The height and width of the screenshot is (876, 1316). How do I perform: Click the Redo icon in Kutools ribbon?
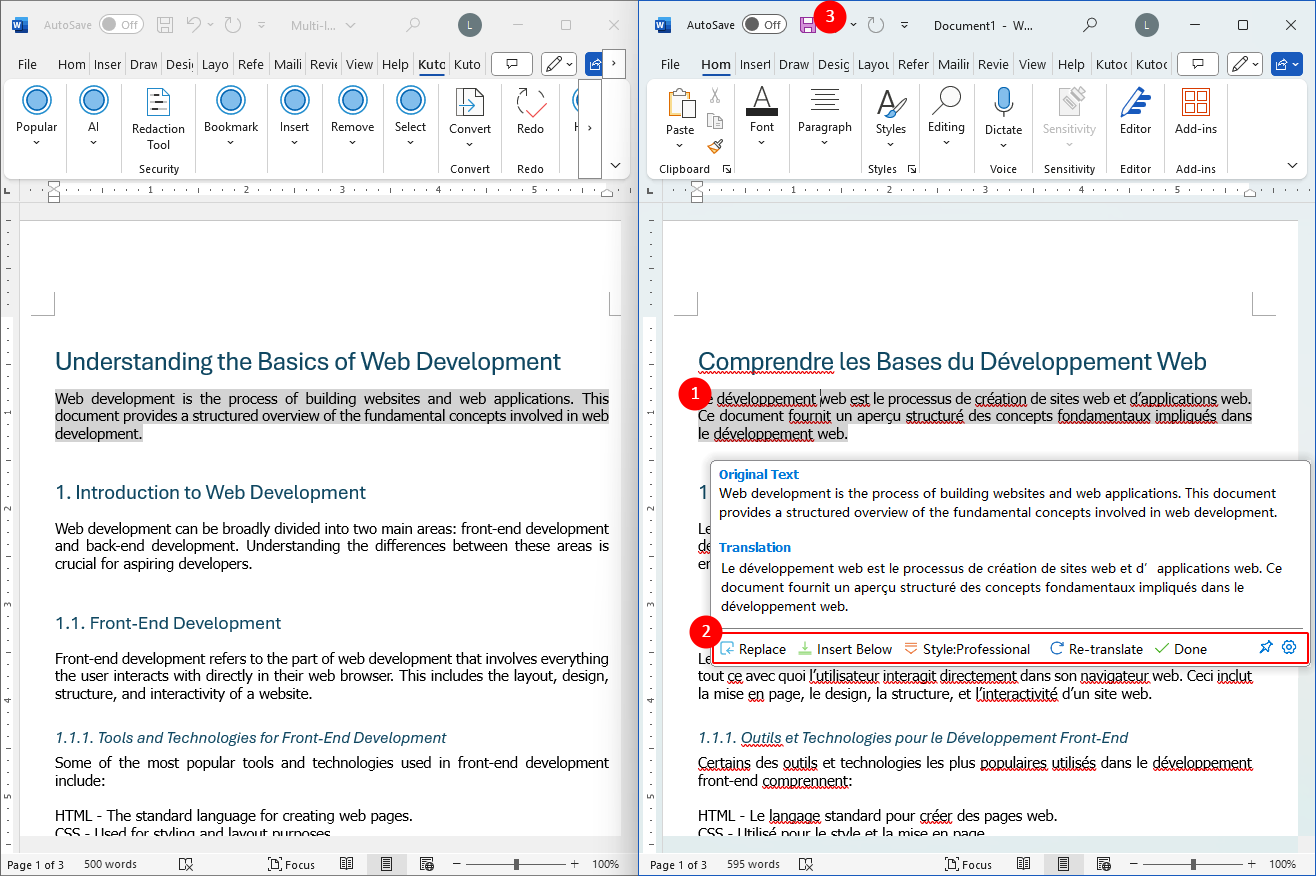pos(530,112)
